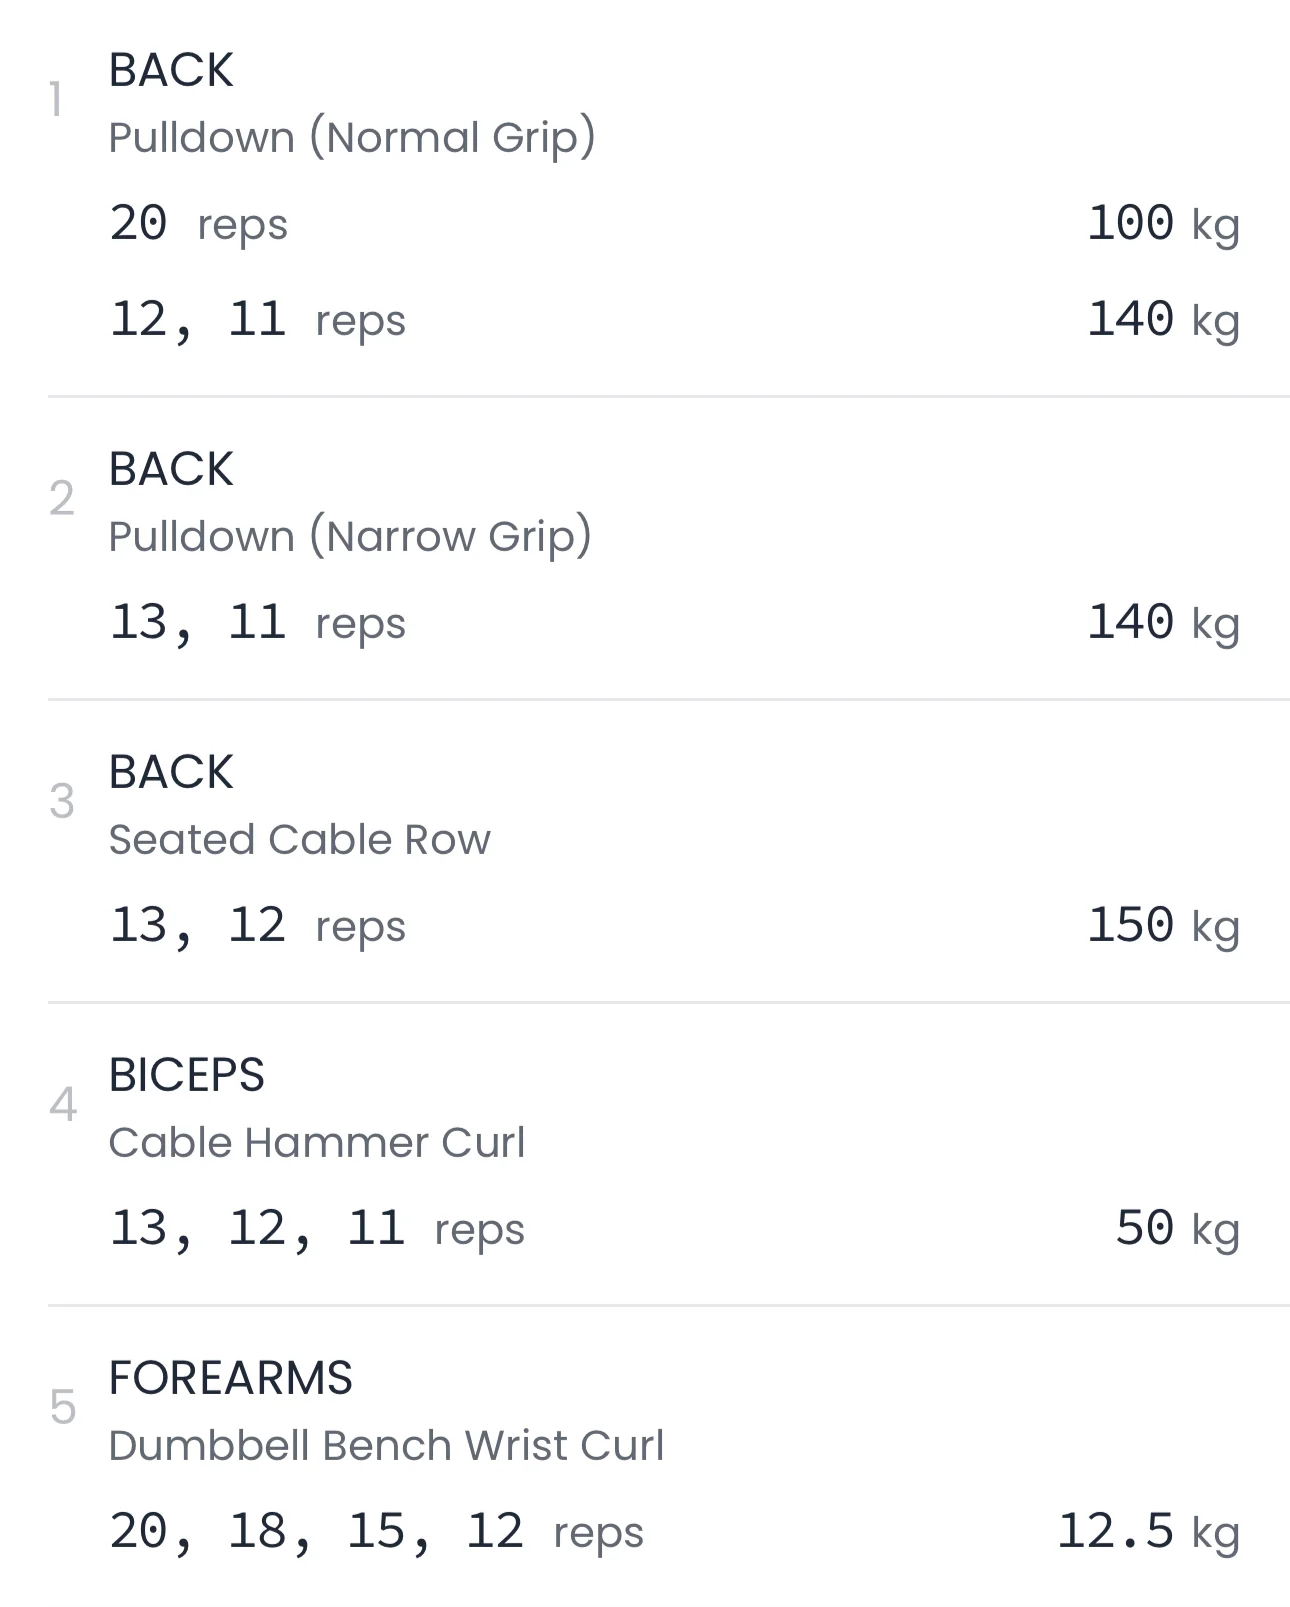The height and width of the screenshot is (1607, 1290).
Task: Open the Pulldown (Normal Grip) exercise
Action: 351,137
